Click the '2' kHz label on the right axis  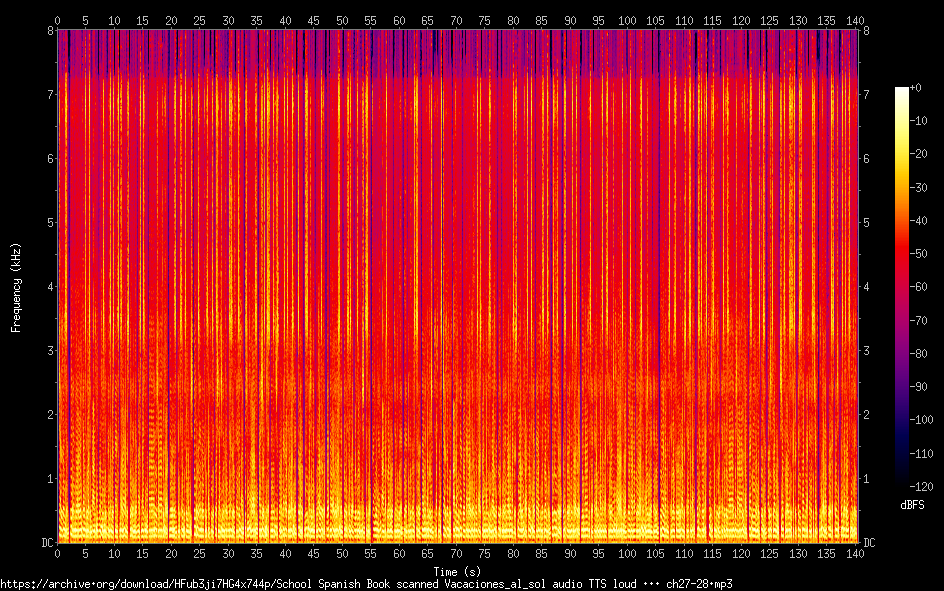pos(866,415)
